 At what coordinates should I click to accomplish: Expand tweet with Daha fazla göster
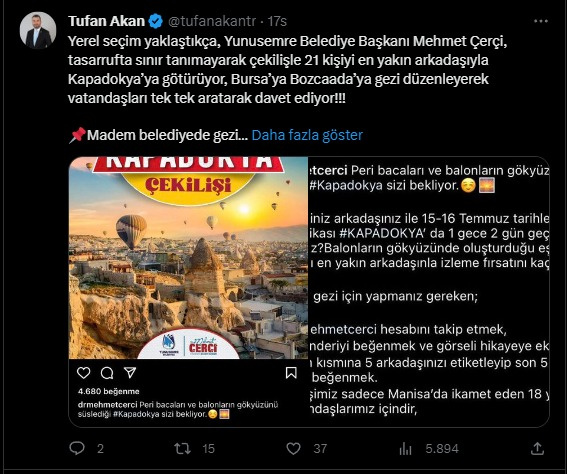(x=307, y=135)
